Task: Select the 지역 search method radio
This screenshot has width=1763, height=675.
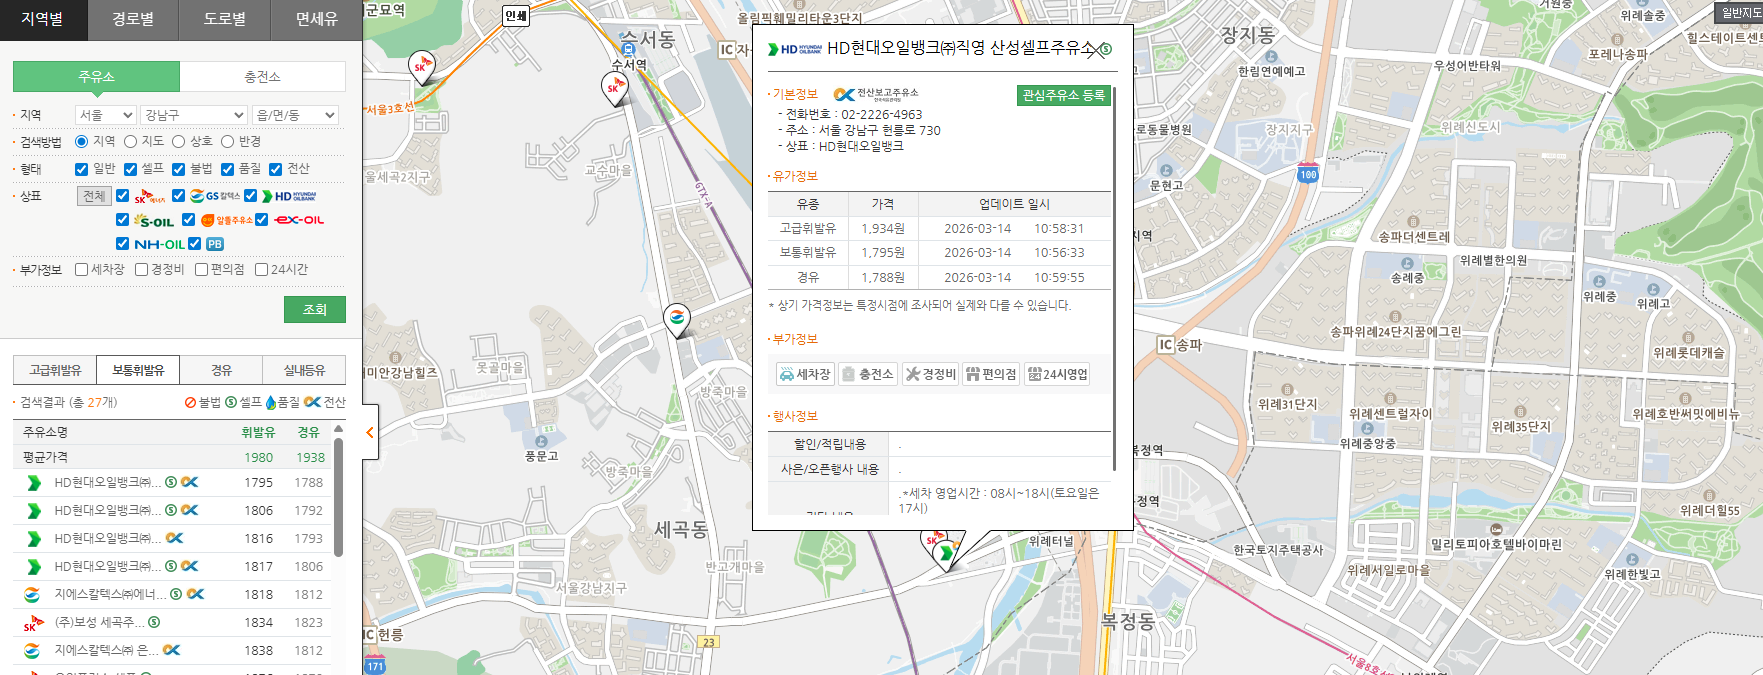Action: coord(82,142)
